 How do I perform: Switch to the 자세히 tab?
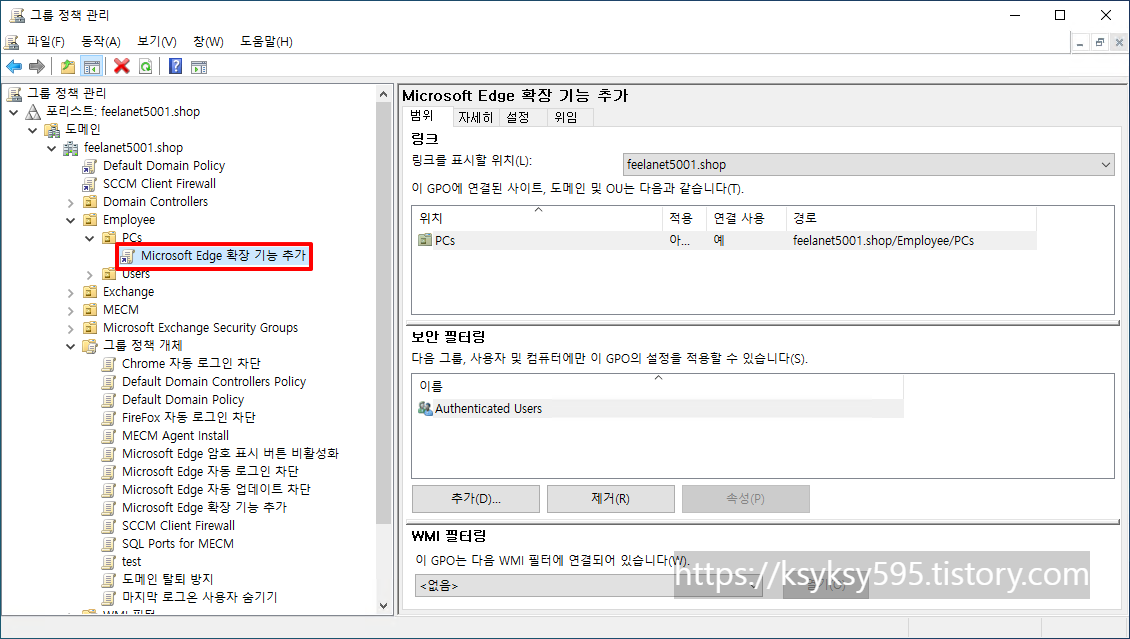(x=476, y=117)
